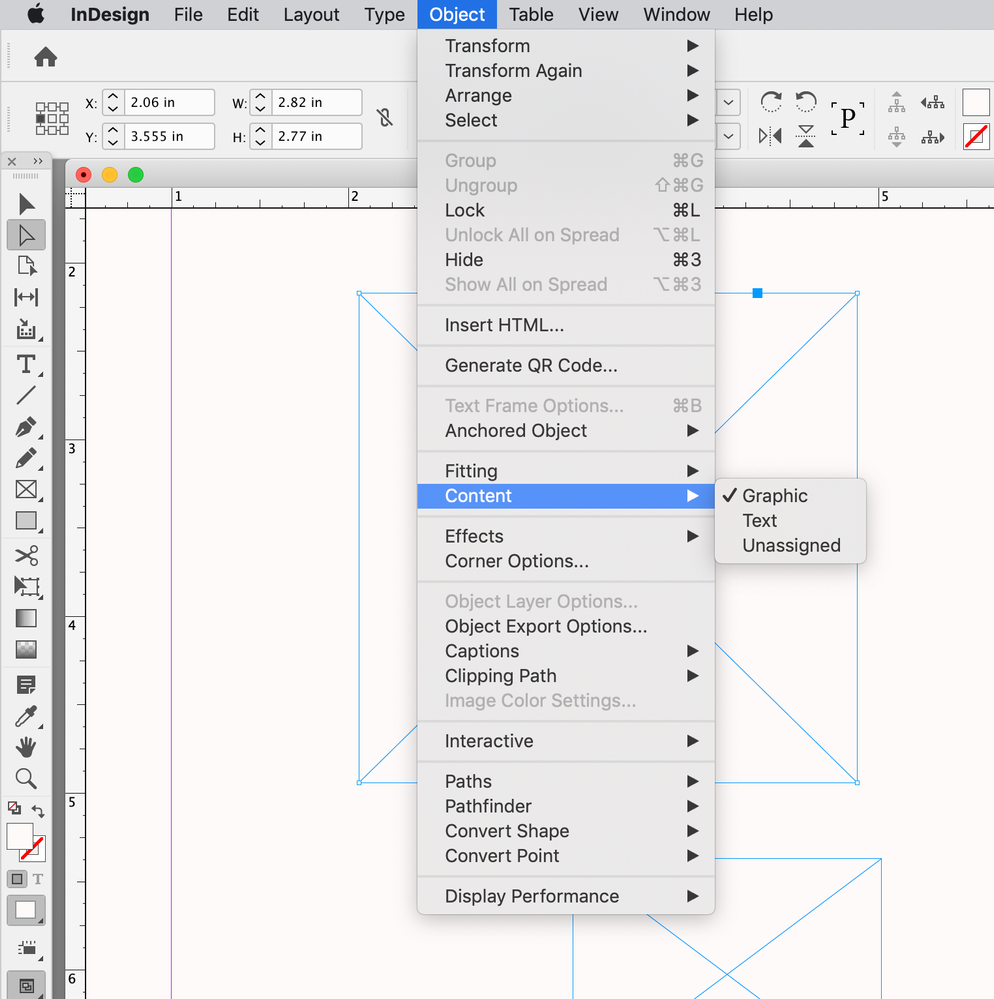The image size is (994, 999).
Task: Click the Select Content icon
Action: [x=897, y=136]
